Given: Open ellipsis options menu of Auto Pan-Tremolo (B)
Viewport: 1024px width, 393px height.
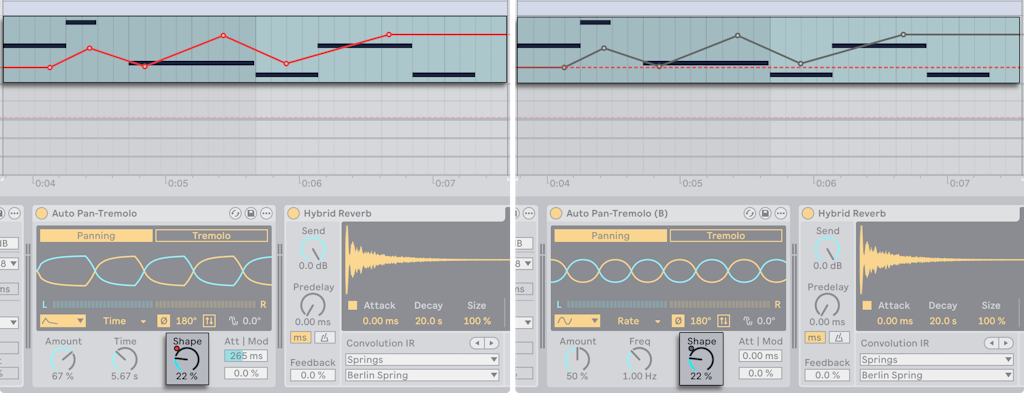Looking at the screenshot, I should point(780,213).
